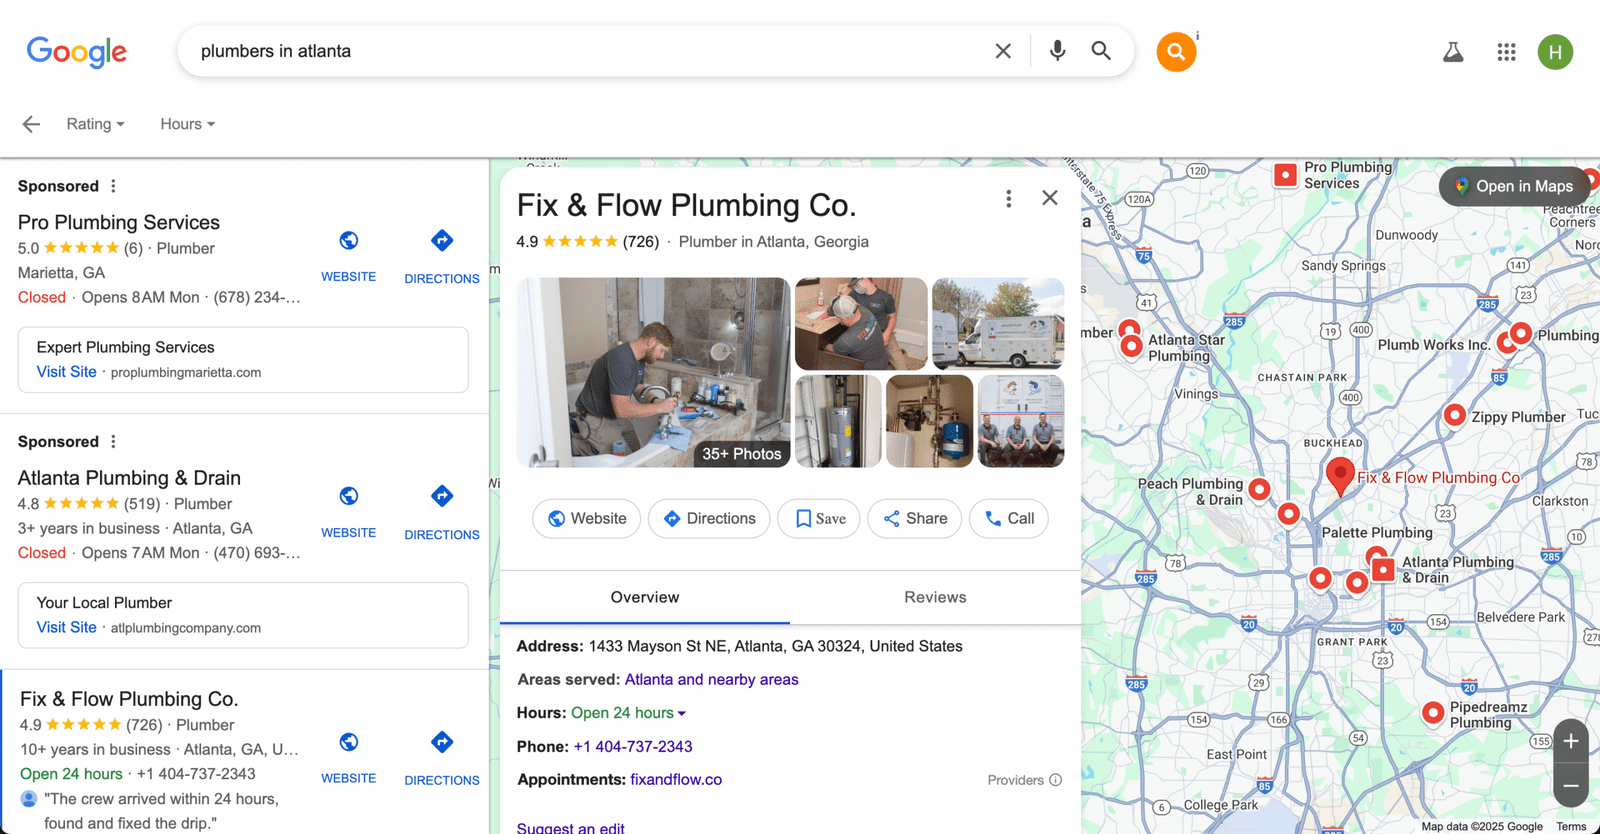Click the magnifier search icon in search bar
Image resolution: width=1600 pixels, height=834 pixels.
coord(1101,51)
